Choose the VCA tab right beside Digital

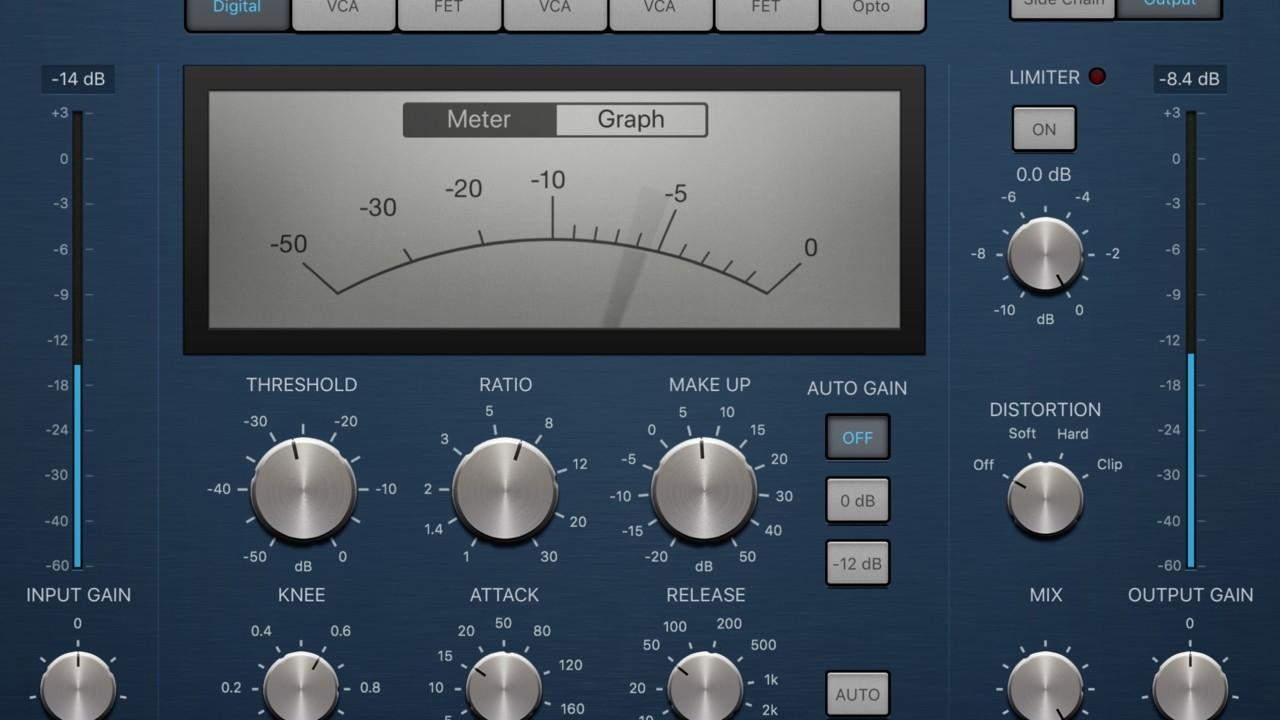tap(343, 13)
